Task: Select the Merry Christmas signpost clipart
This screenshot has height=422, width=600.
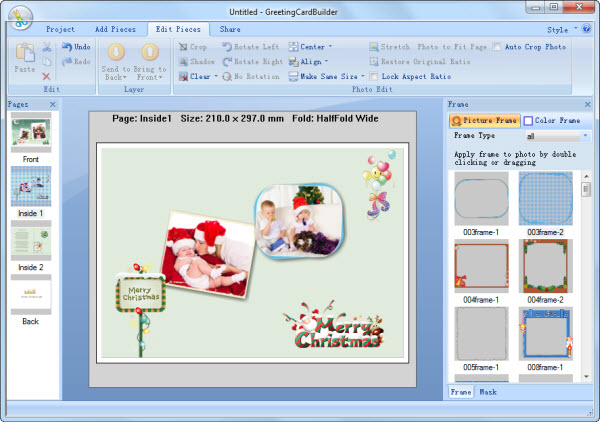Action: [140, 310]
